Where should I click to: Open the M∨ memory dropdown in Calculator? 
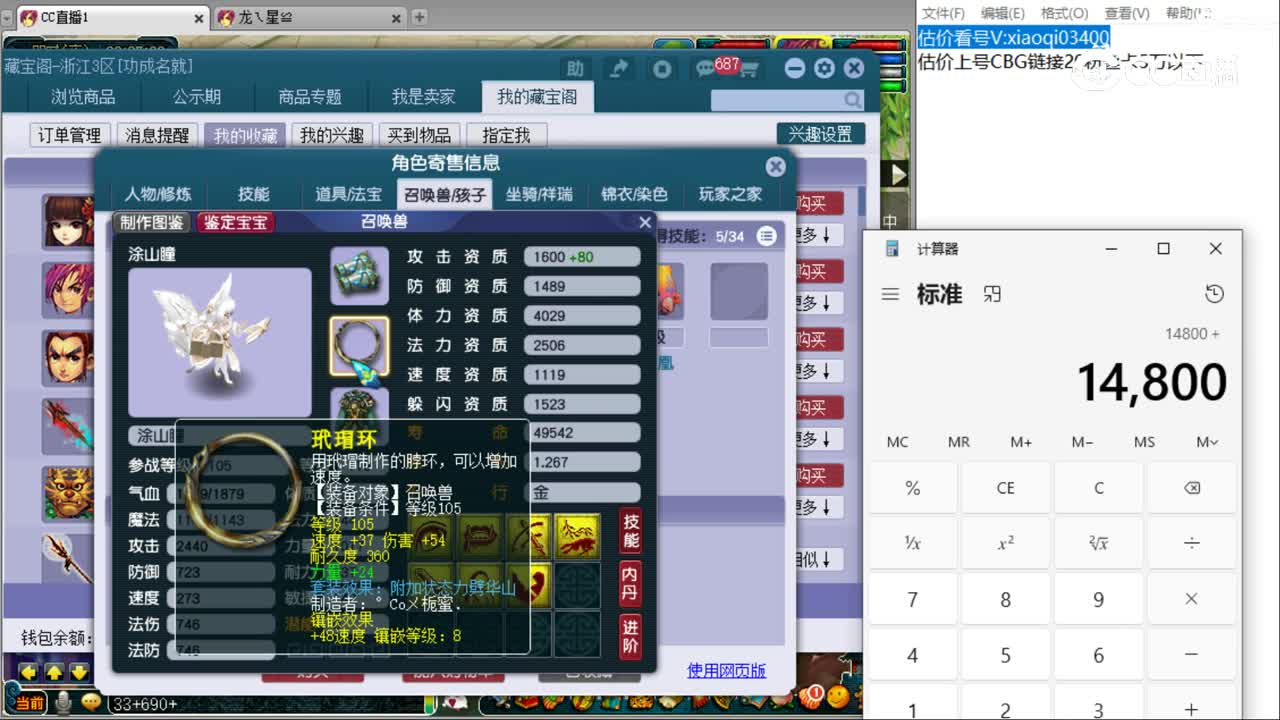1207,441
